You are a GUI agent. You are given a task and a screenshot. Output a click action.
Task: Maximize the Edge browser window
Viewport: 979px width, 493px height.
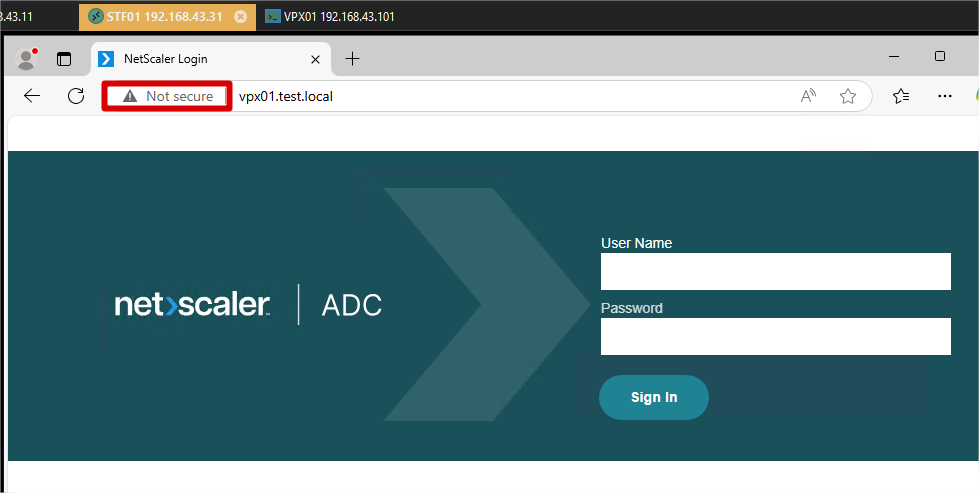click(x=940, y=56)
